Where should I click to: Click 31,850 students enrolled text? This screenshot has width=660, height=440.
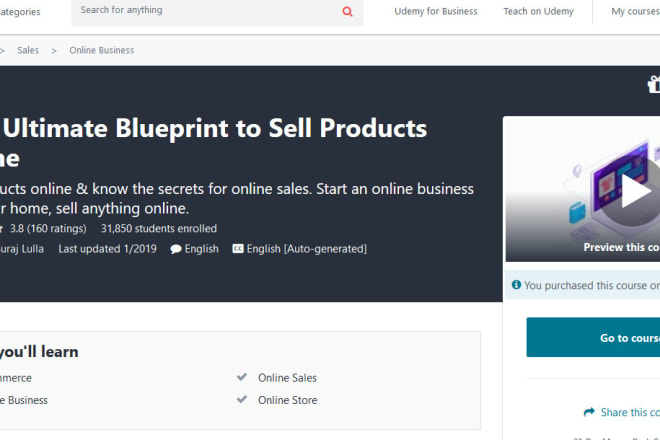click(x=159, y=229)
